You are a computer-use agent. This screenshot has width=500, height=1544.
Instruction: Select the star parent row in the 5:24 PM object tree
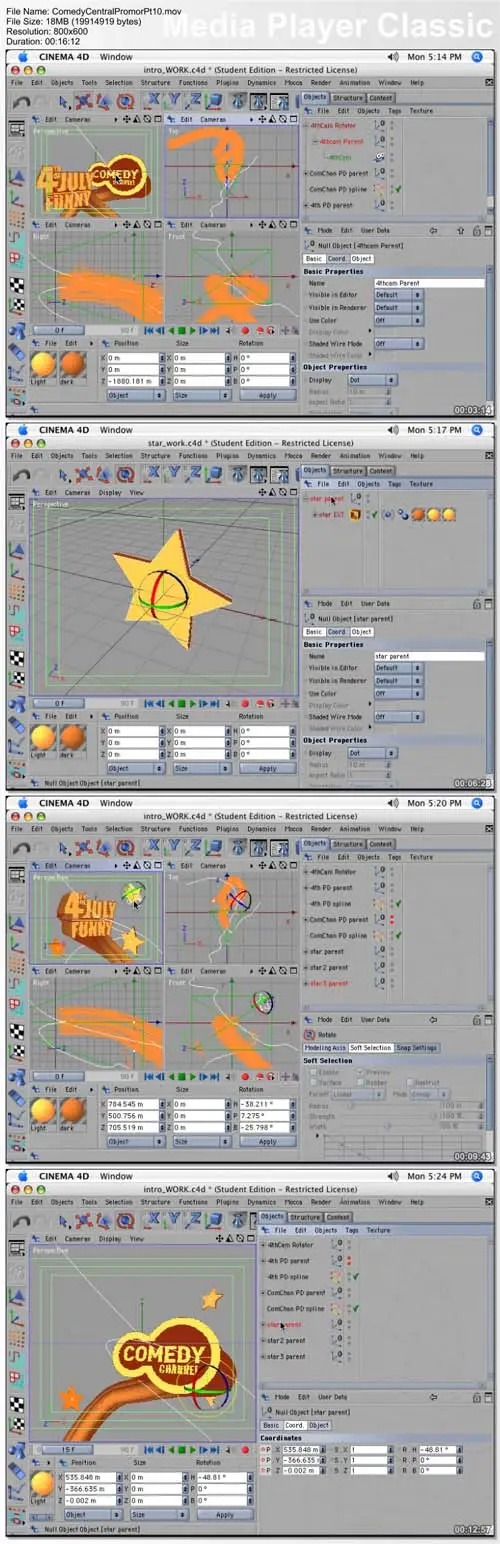coord(285,1324)
